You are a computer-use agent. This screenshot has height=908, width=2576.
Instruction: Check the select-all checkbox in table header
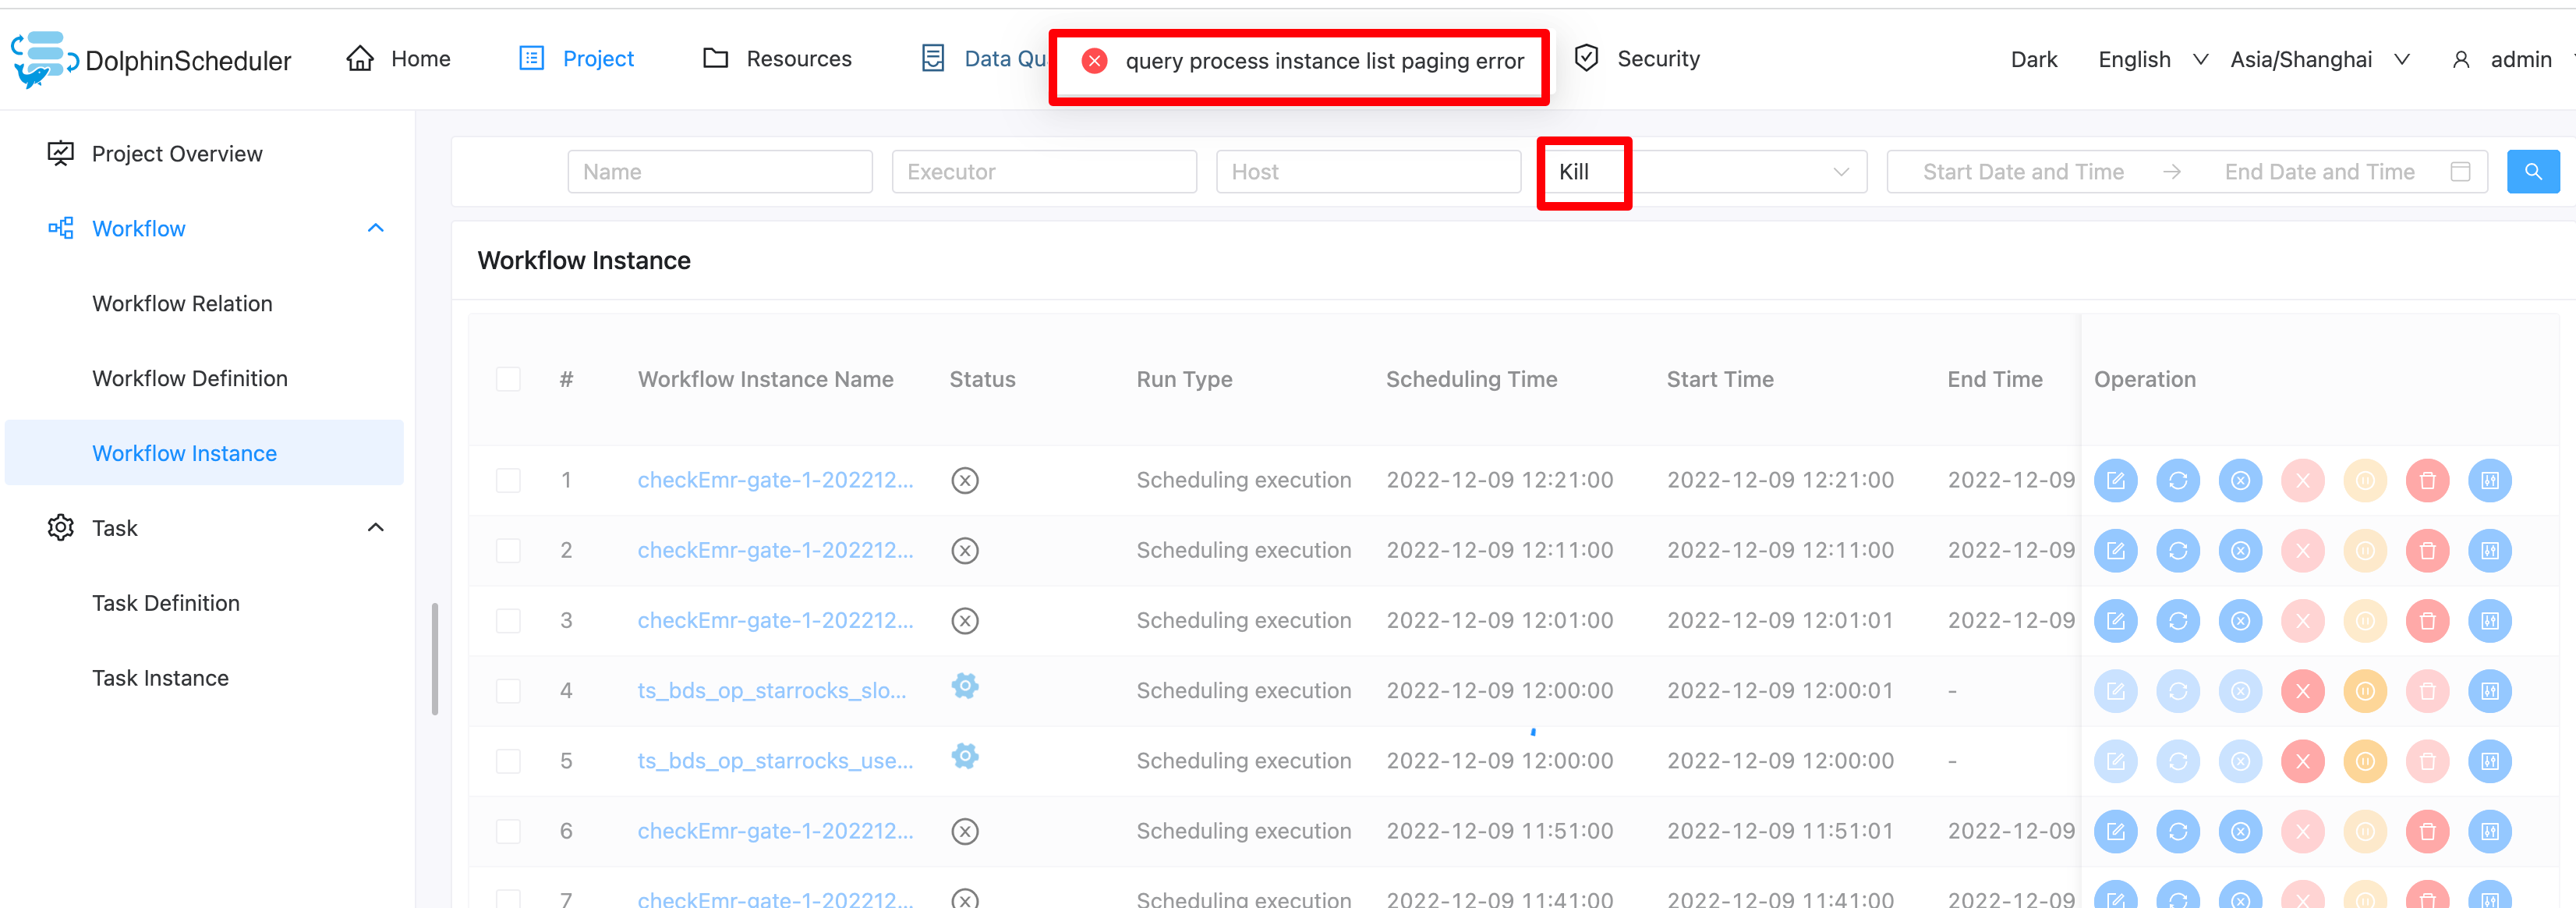(509, 379)
